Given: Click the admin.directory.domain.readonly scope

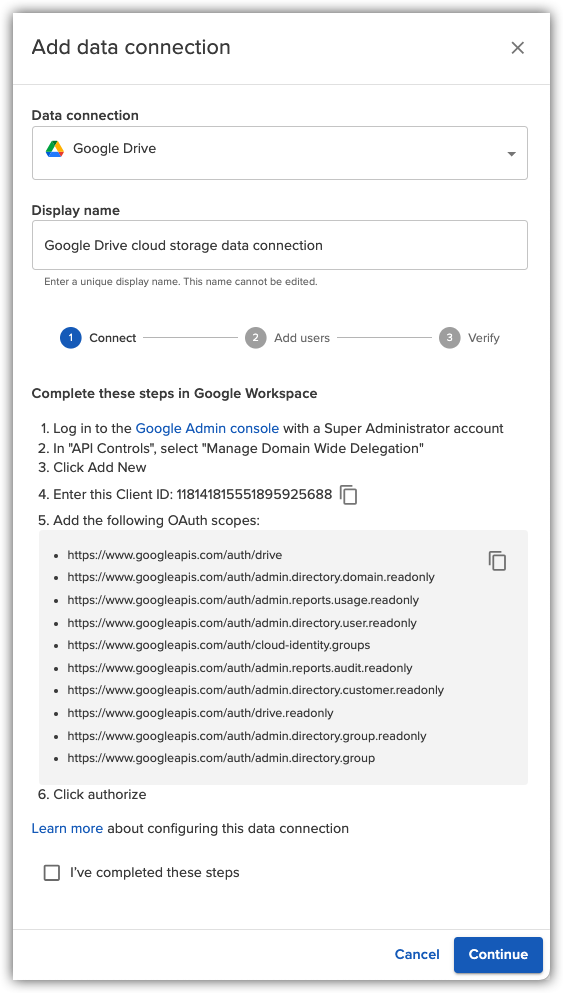Looking at the screenshot, I should click(x=251, y=577).
